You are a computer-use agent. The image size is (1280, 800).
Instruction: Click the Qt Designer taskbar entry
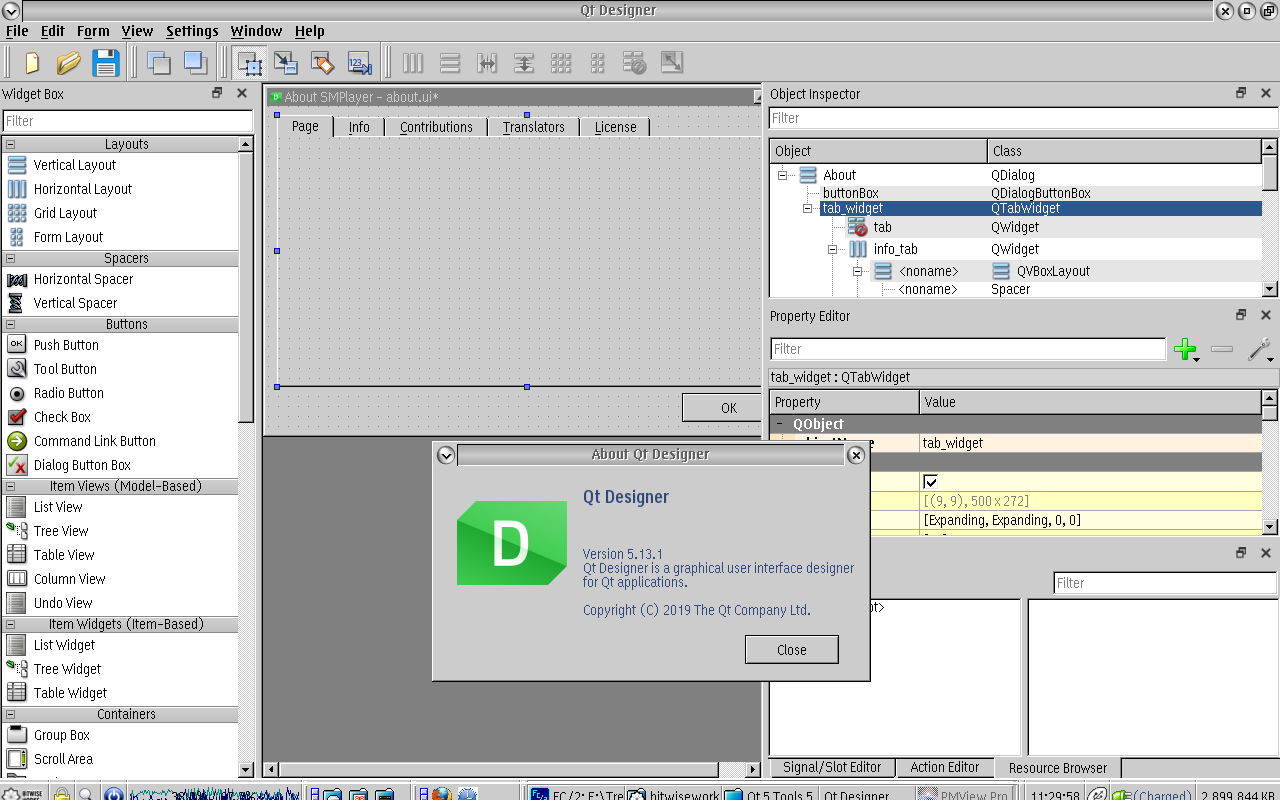856,796
